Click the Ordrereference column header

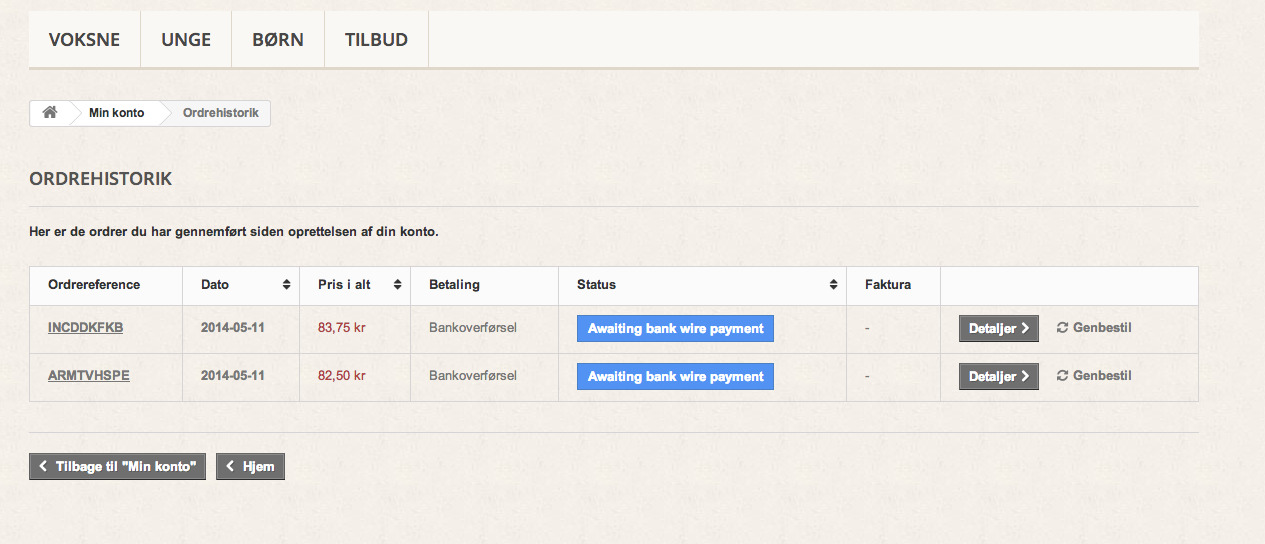tap(94, 285)
